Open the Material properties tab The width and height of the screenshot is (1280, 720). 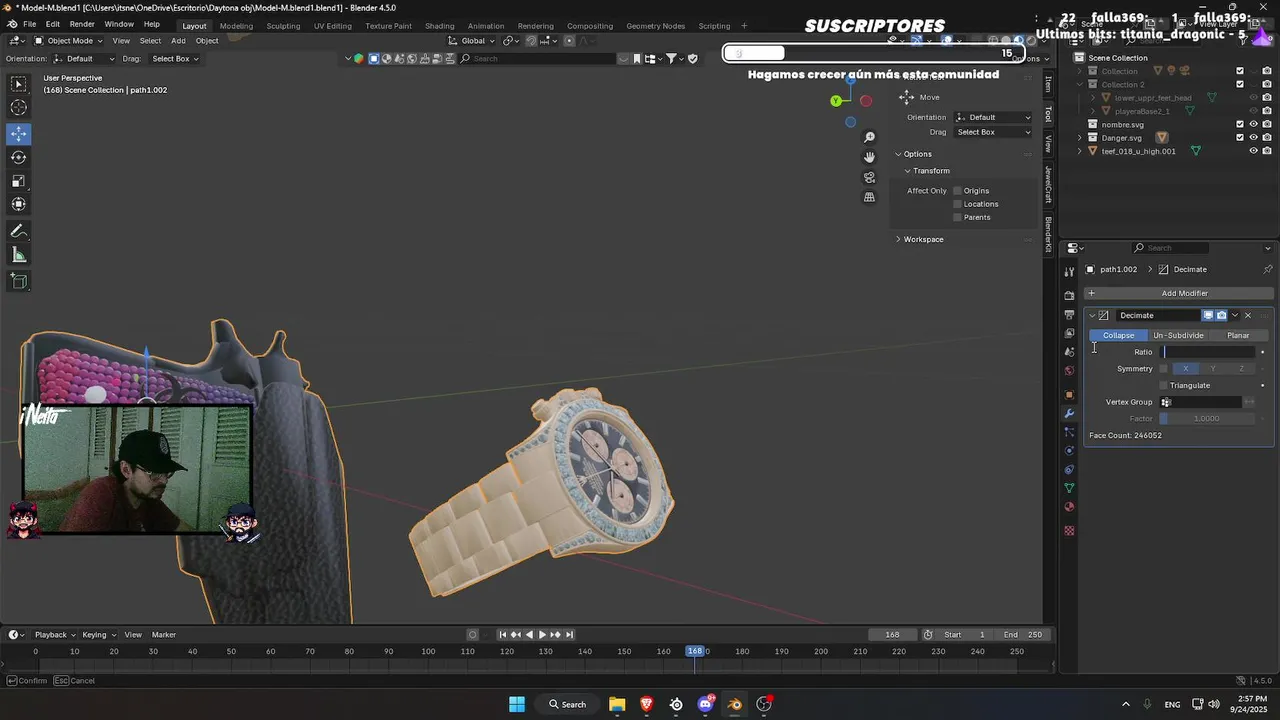(1069, 507)
